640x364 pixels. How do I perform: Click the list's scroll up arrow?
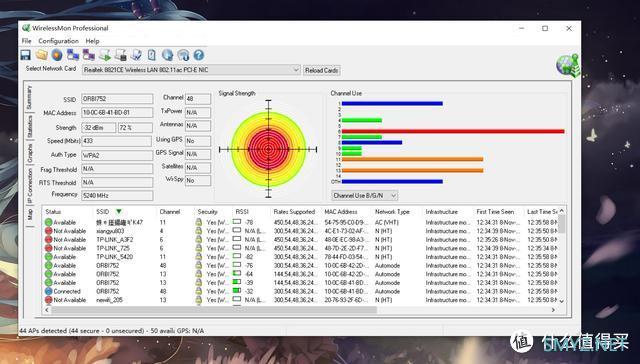562,211
